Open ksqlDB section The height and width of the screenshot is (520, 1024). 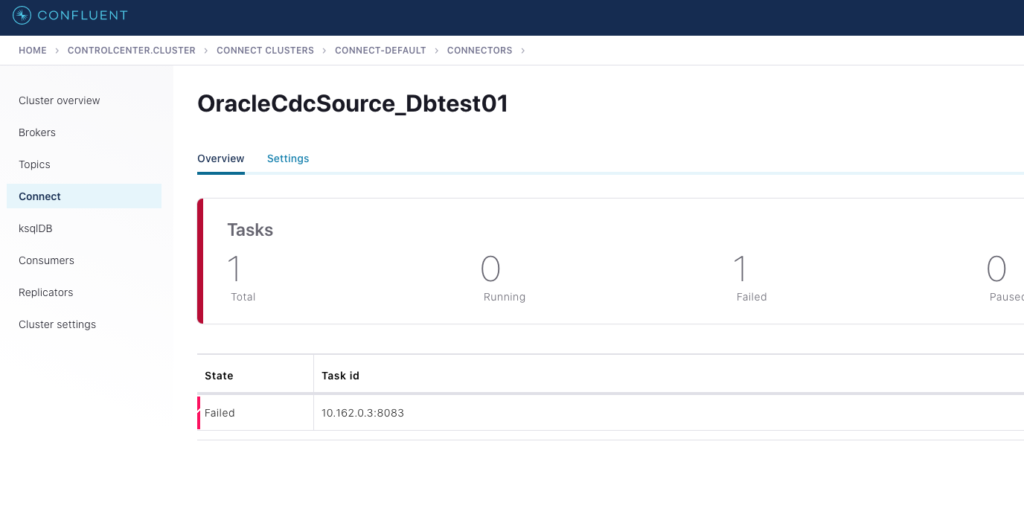[x=35, y=229]
